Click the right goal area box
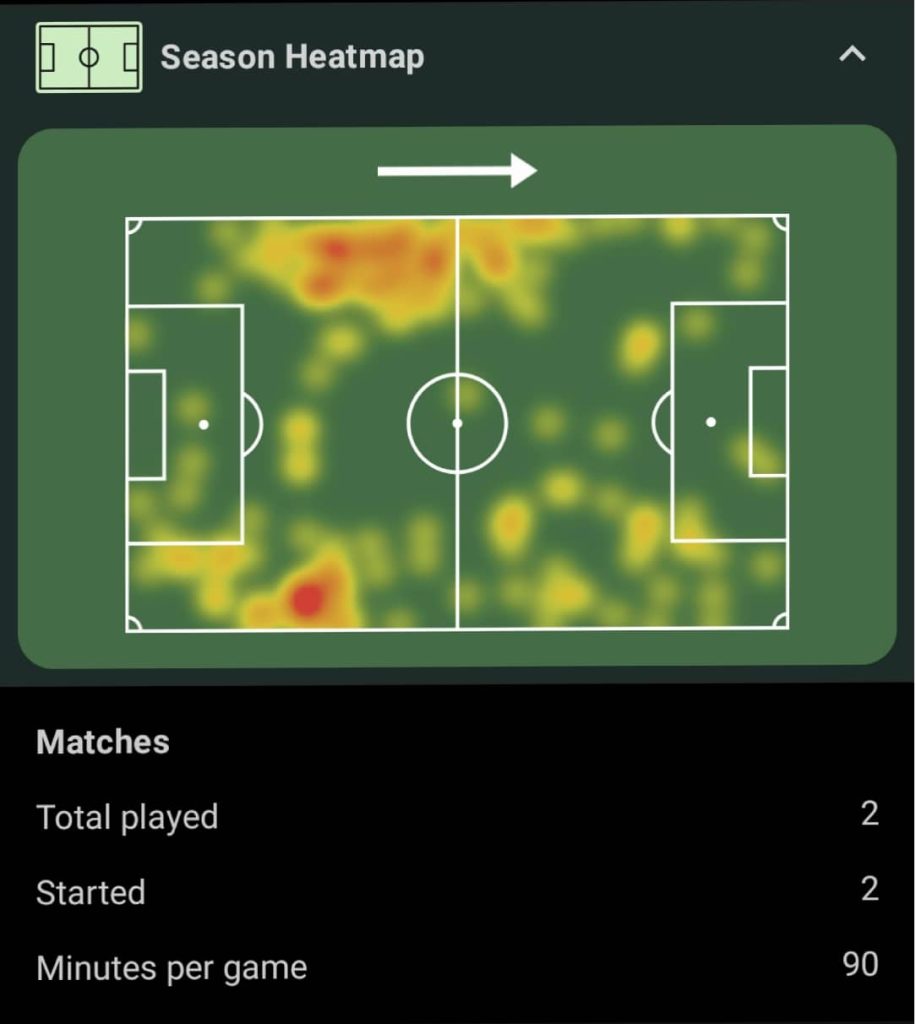The height and width of the screenshot is (1024, 916). pos(768,422)
